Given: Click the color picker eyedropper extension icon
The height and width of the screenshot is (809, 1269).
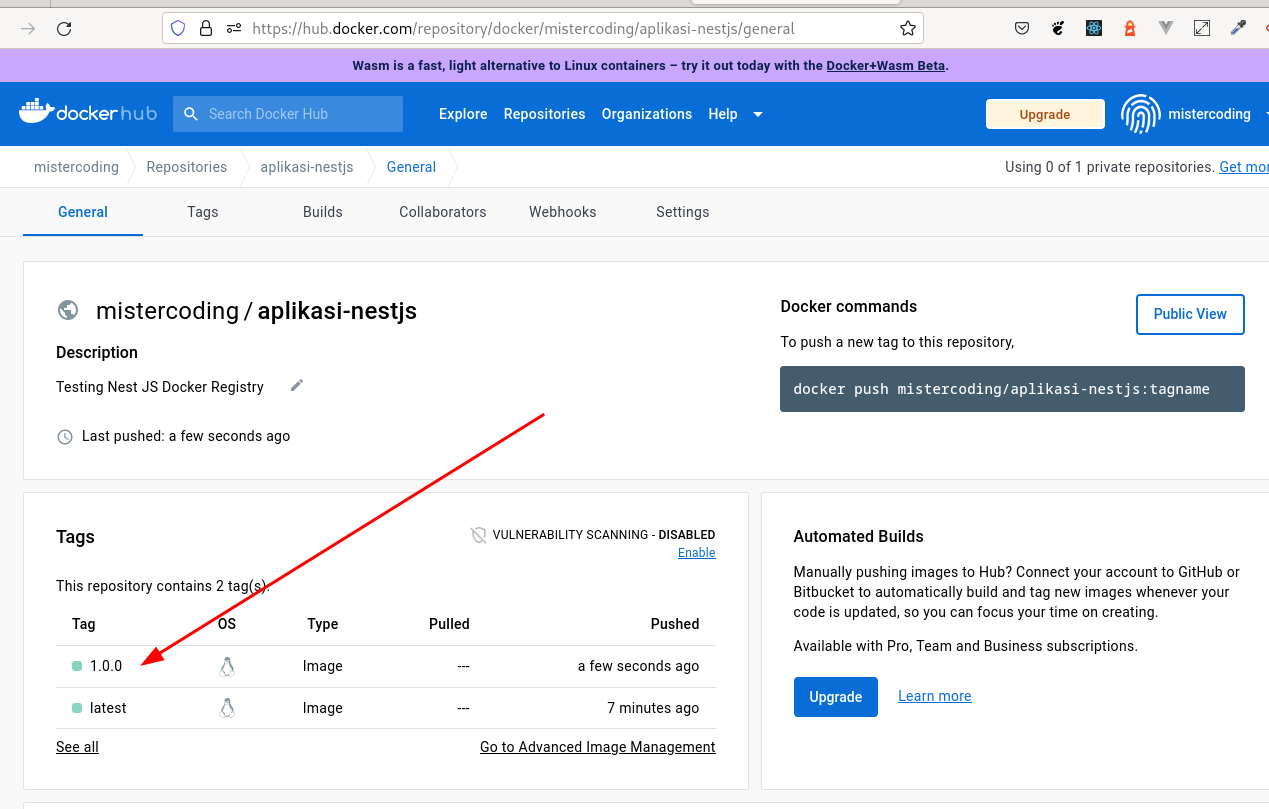Looking at the screenshot, I should [x=1238, y=29].
